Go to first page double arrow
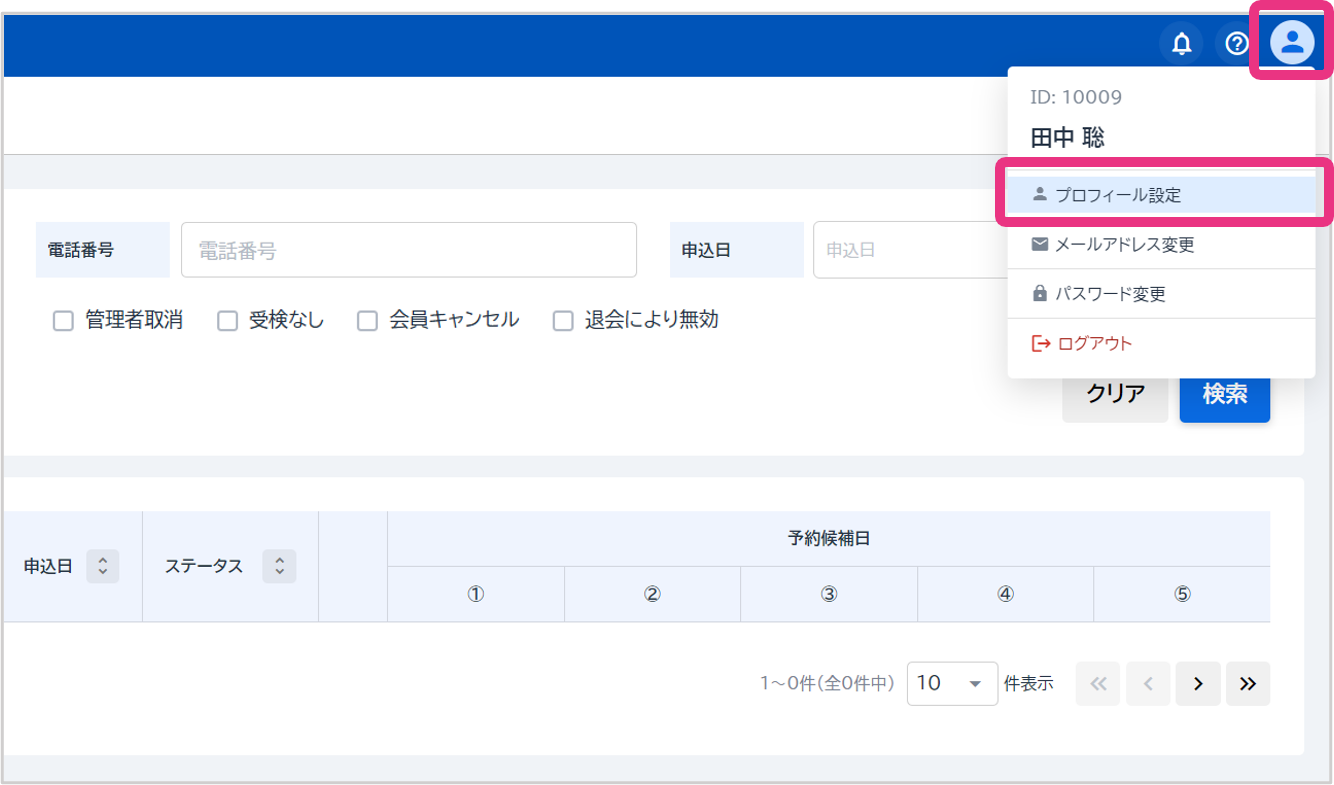1334x785 pixels. (x=1098, y=684)
